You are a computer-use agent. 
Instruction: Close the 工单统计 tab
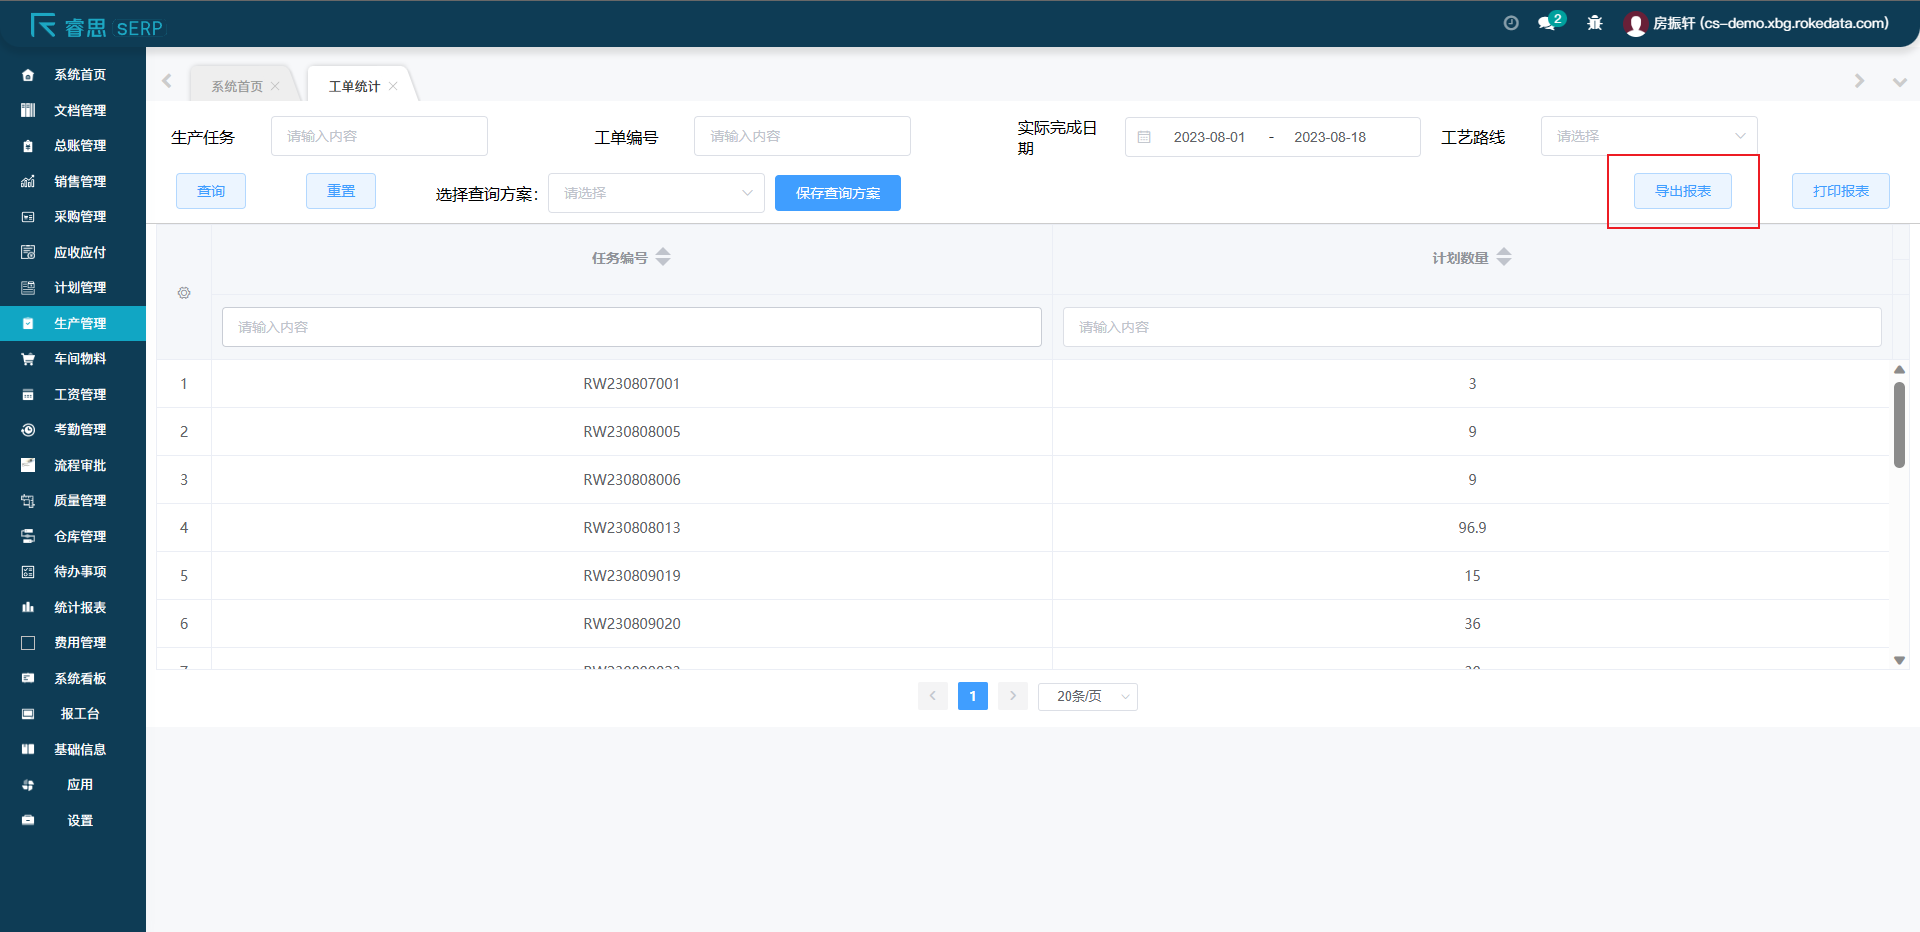point(394,86)
